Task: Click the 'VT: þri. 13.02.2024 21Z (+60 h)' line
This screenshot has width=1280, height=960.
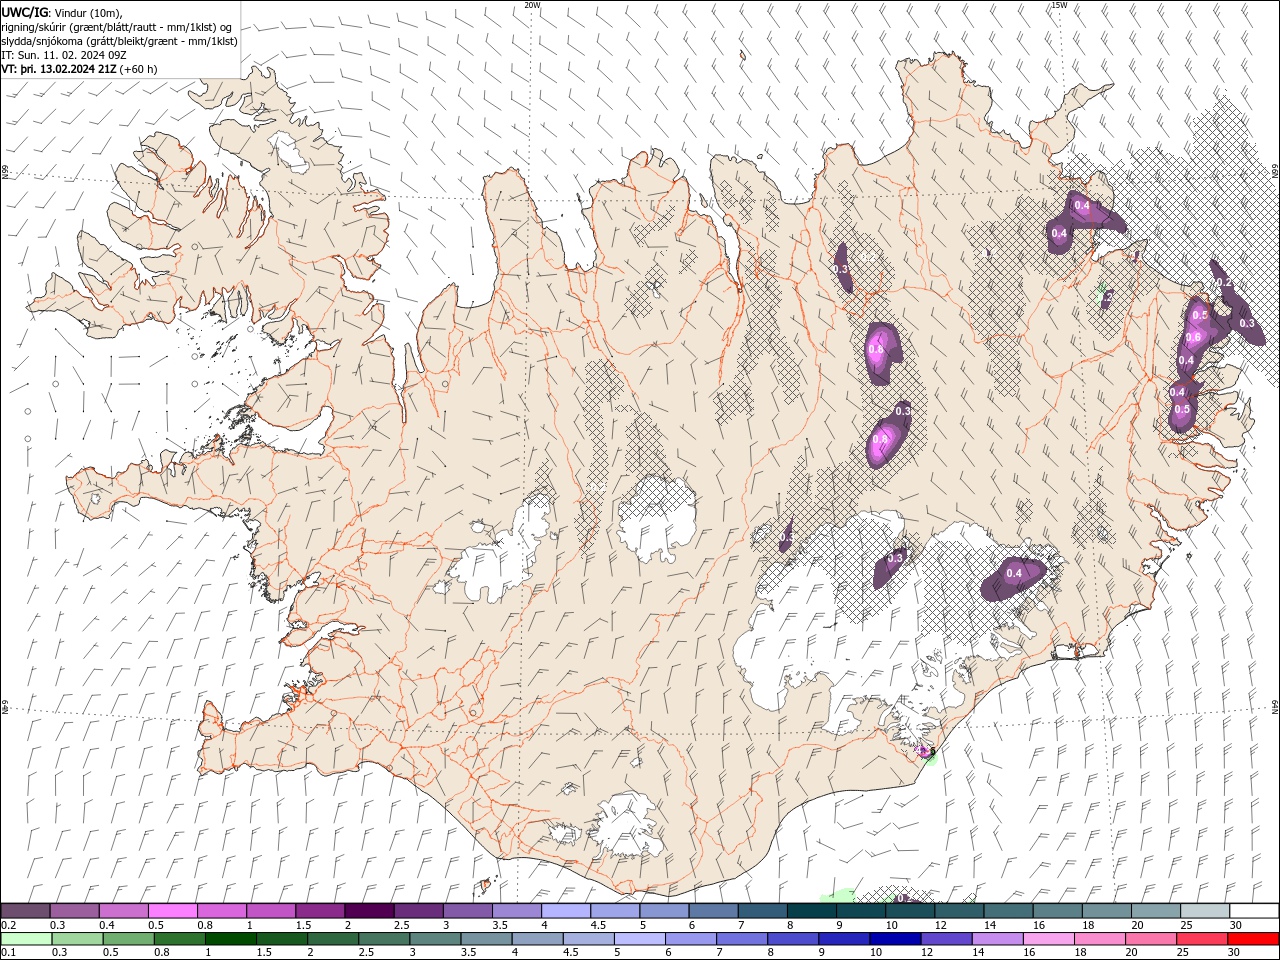Action: [79, 69]
